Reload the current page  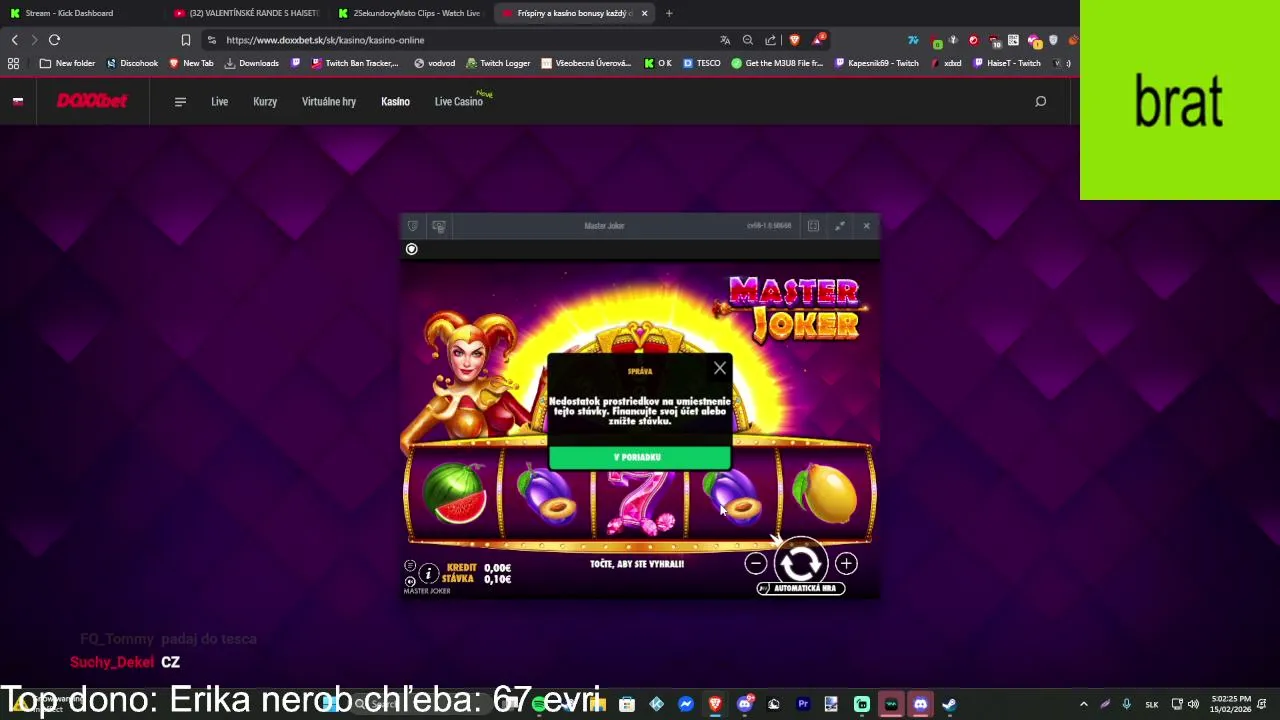pyautogui.click(x=54, y=40)
